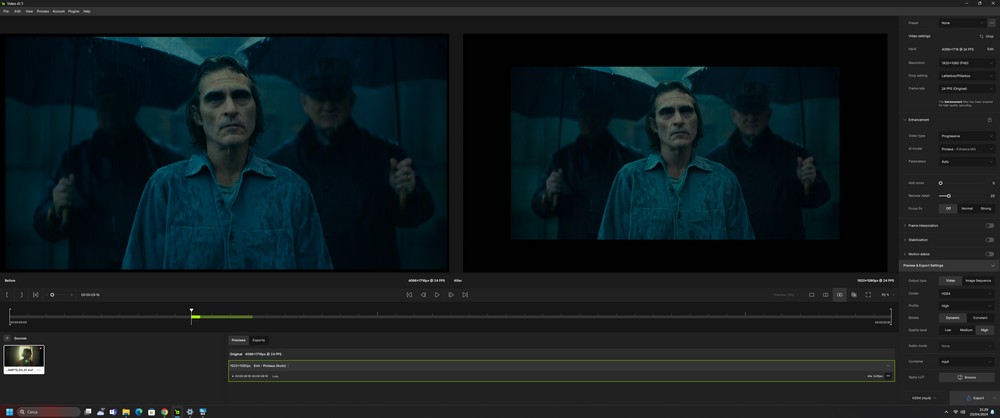
Task: Open the Process menu in menu bar
Action: (42, 11)
